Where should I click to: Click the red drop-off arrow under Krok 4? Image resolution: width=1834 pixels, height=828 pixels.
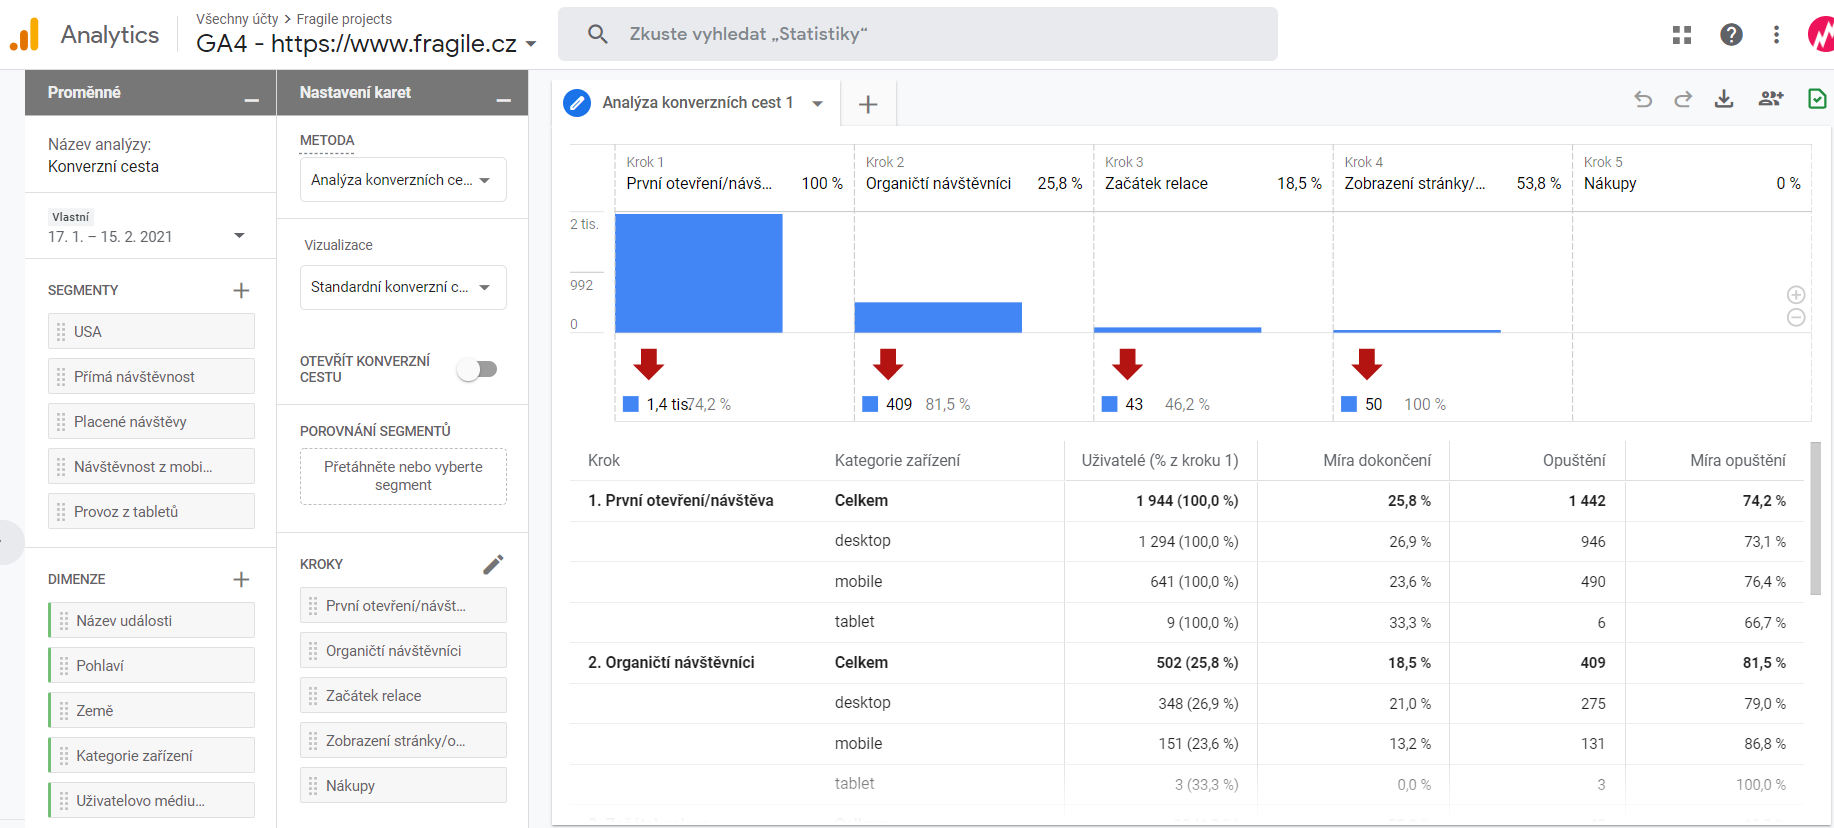coord(1367,364)
